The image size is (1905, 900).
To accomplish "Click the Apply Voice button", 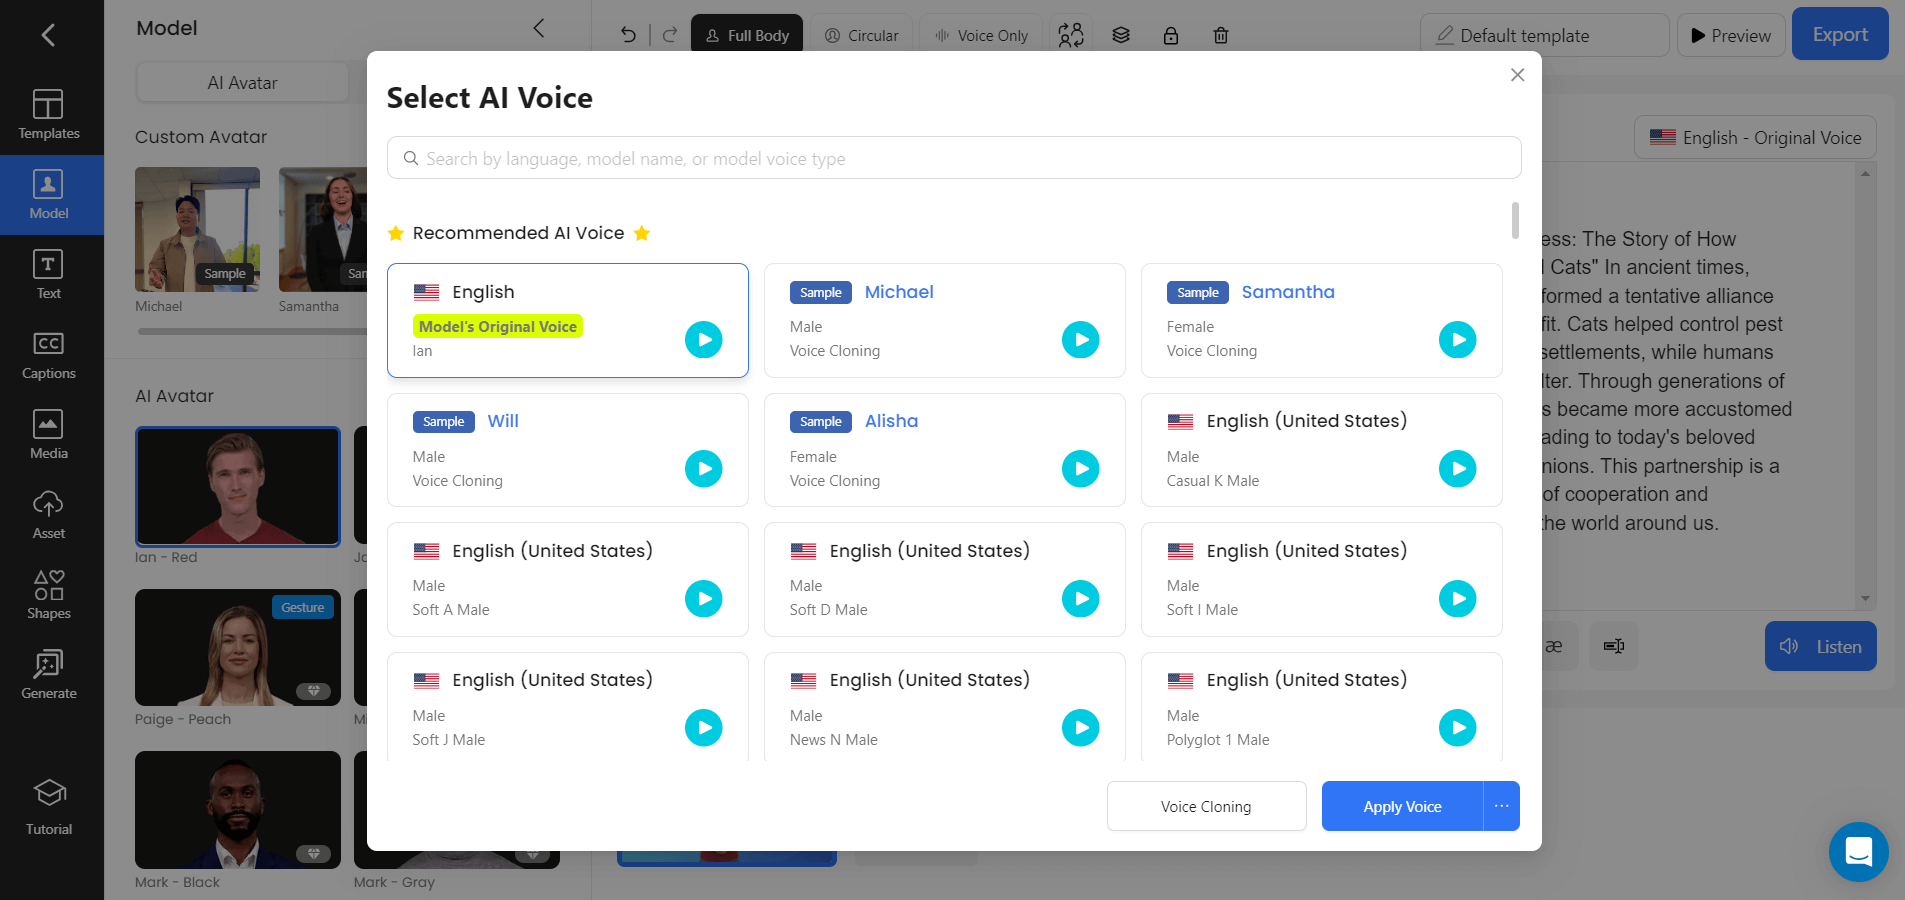I will point(1401,806).
